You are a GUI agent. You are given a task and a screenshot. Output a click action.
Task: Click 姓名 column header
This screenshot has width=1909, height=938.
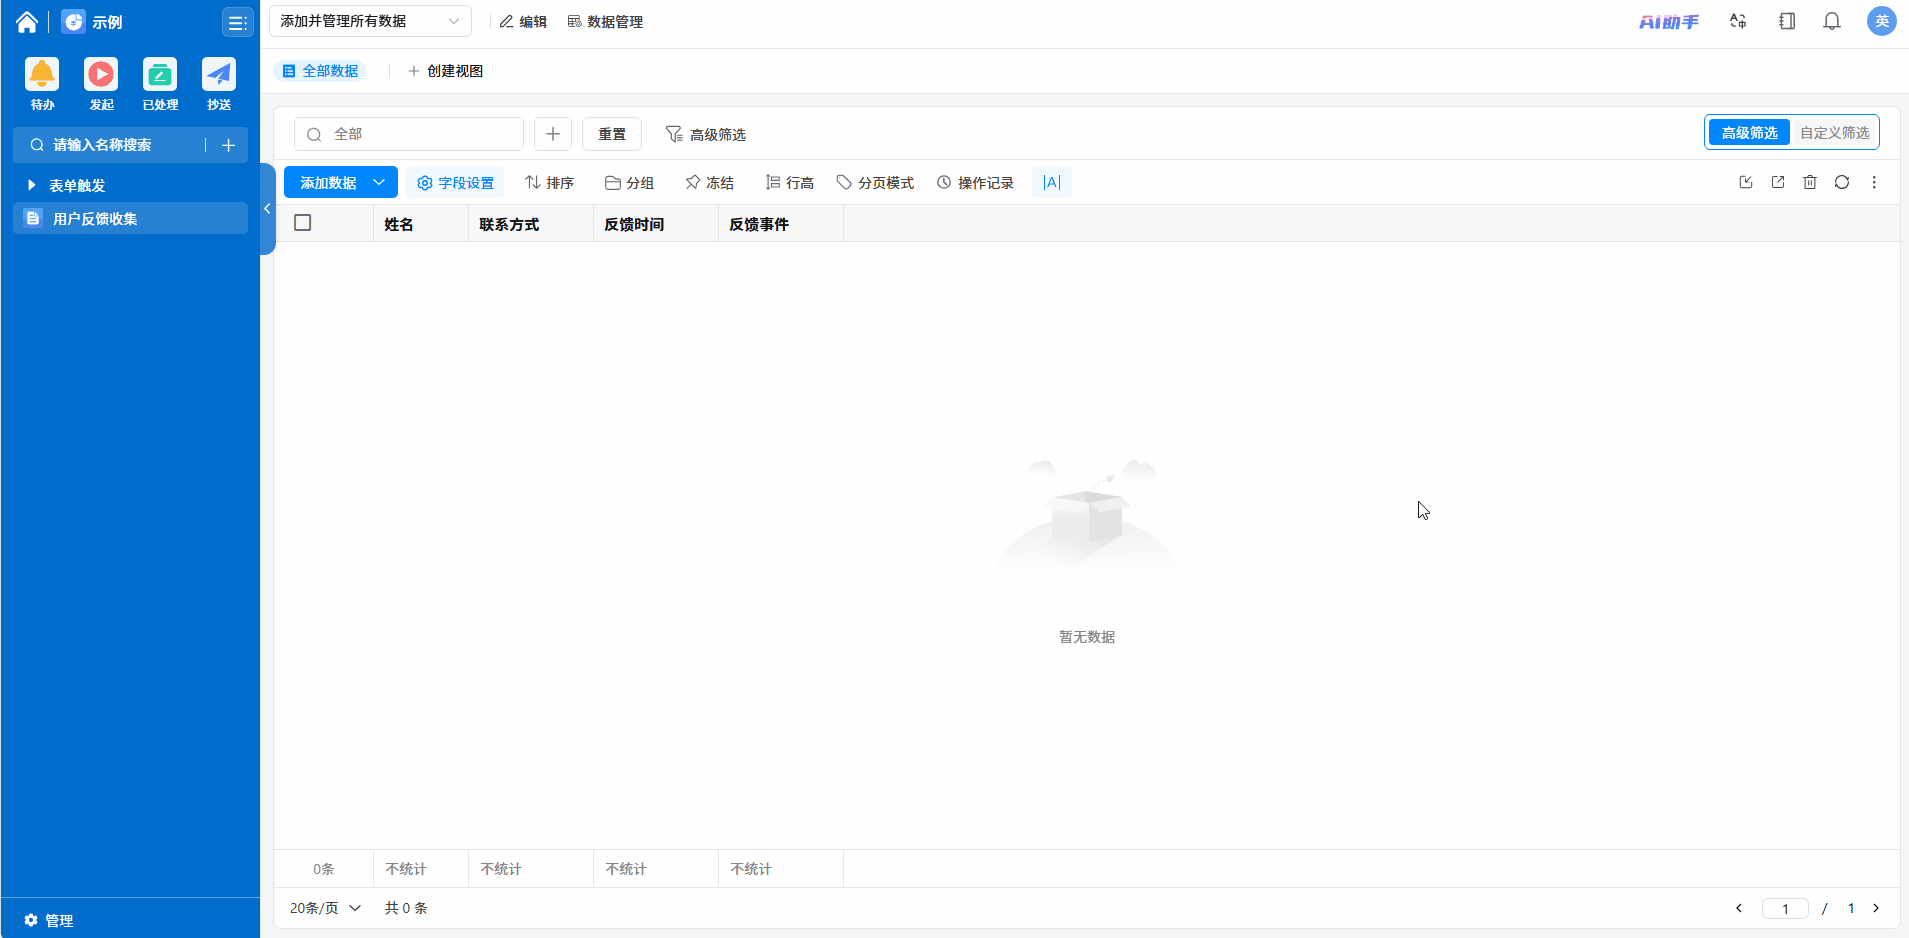point(420,224)
